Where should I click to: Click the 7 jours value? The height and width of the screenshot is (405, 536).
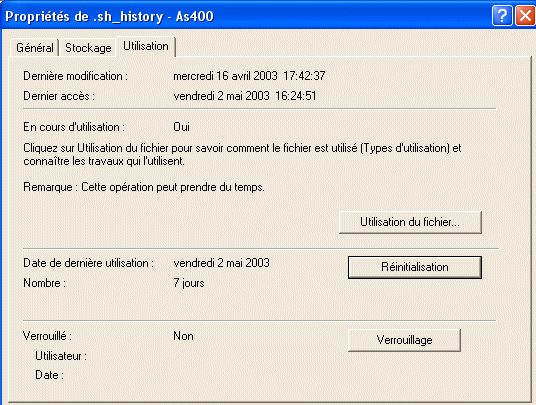(x=189, y=283)
